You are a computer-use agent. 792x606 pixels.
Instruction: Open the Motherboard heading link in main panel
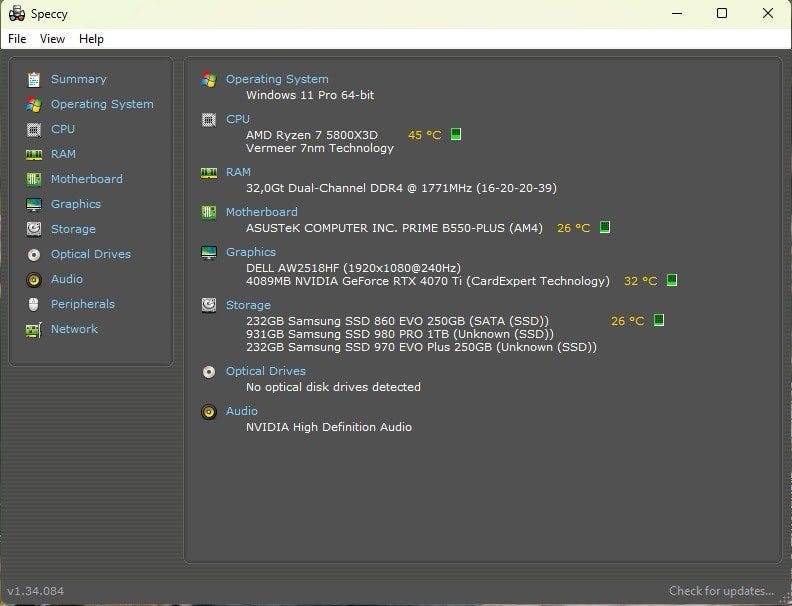pyautogui.click(x=262, y=212)
